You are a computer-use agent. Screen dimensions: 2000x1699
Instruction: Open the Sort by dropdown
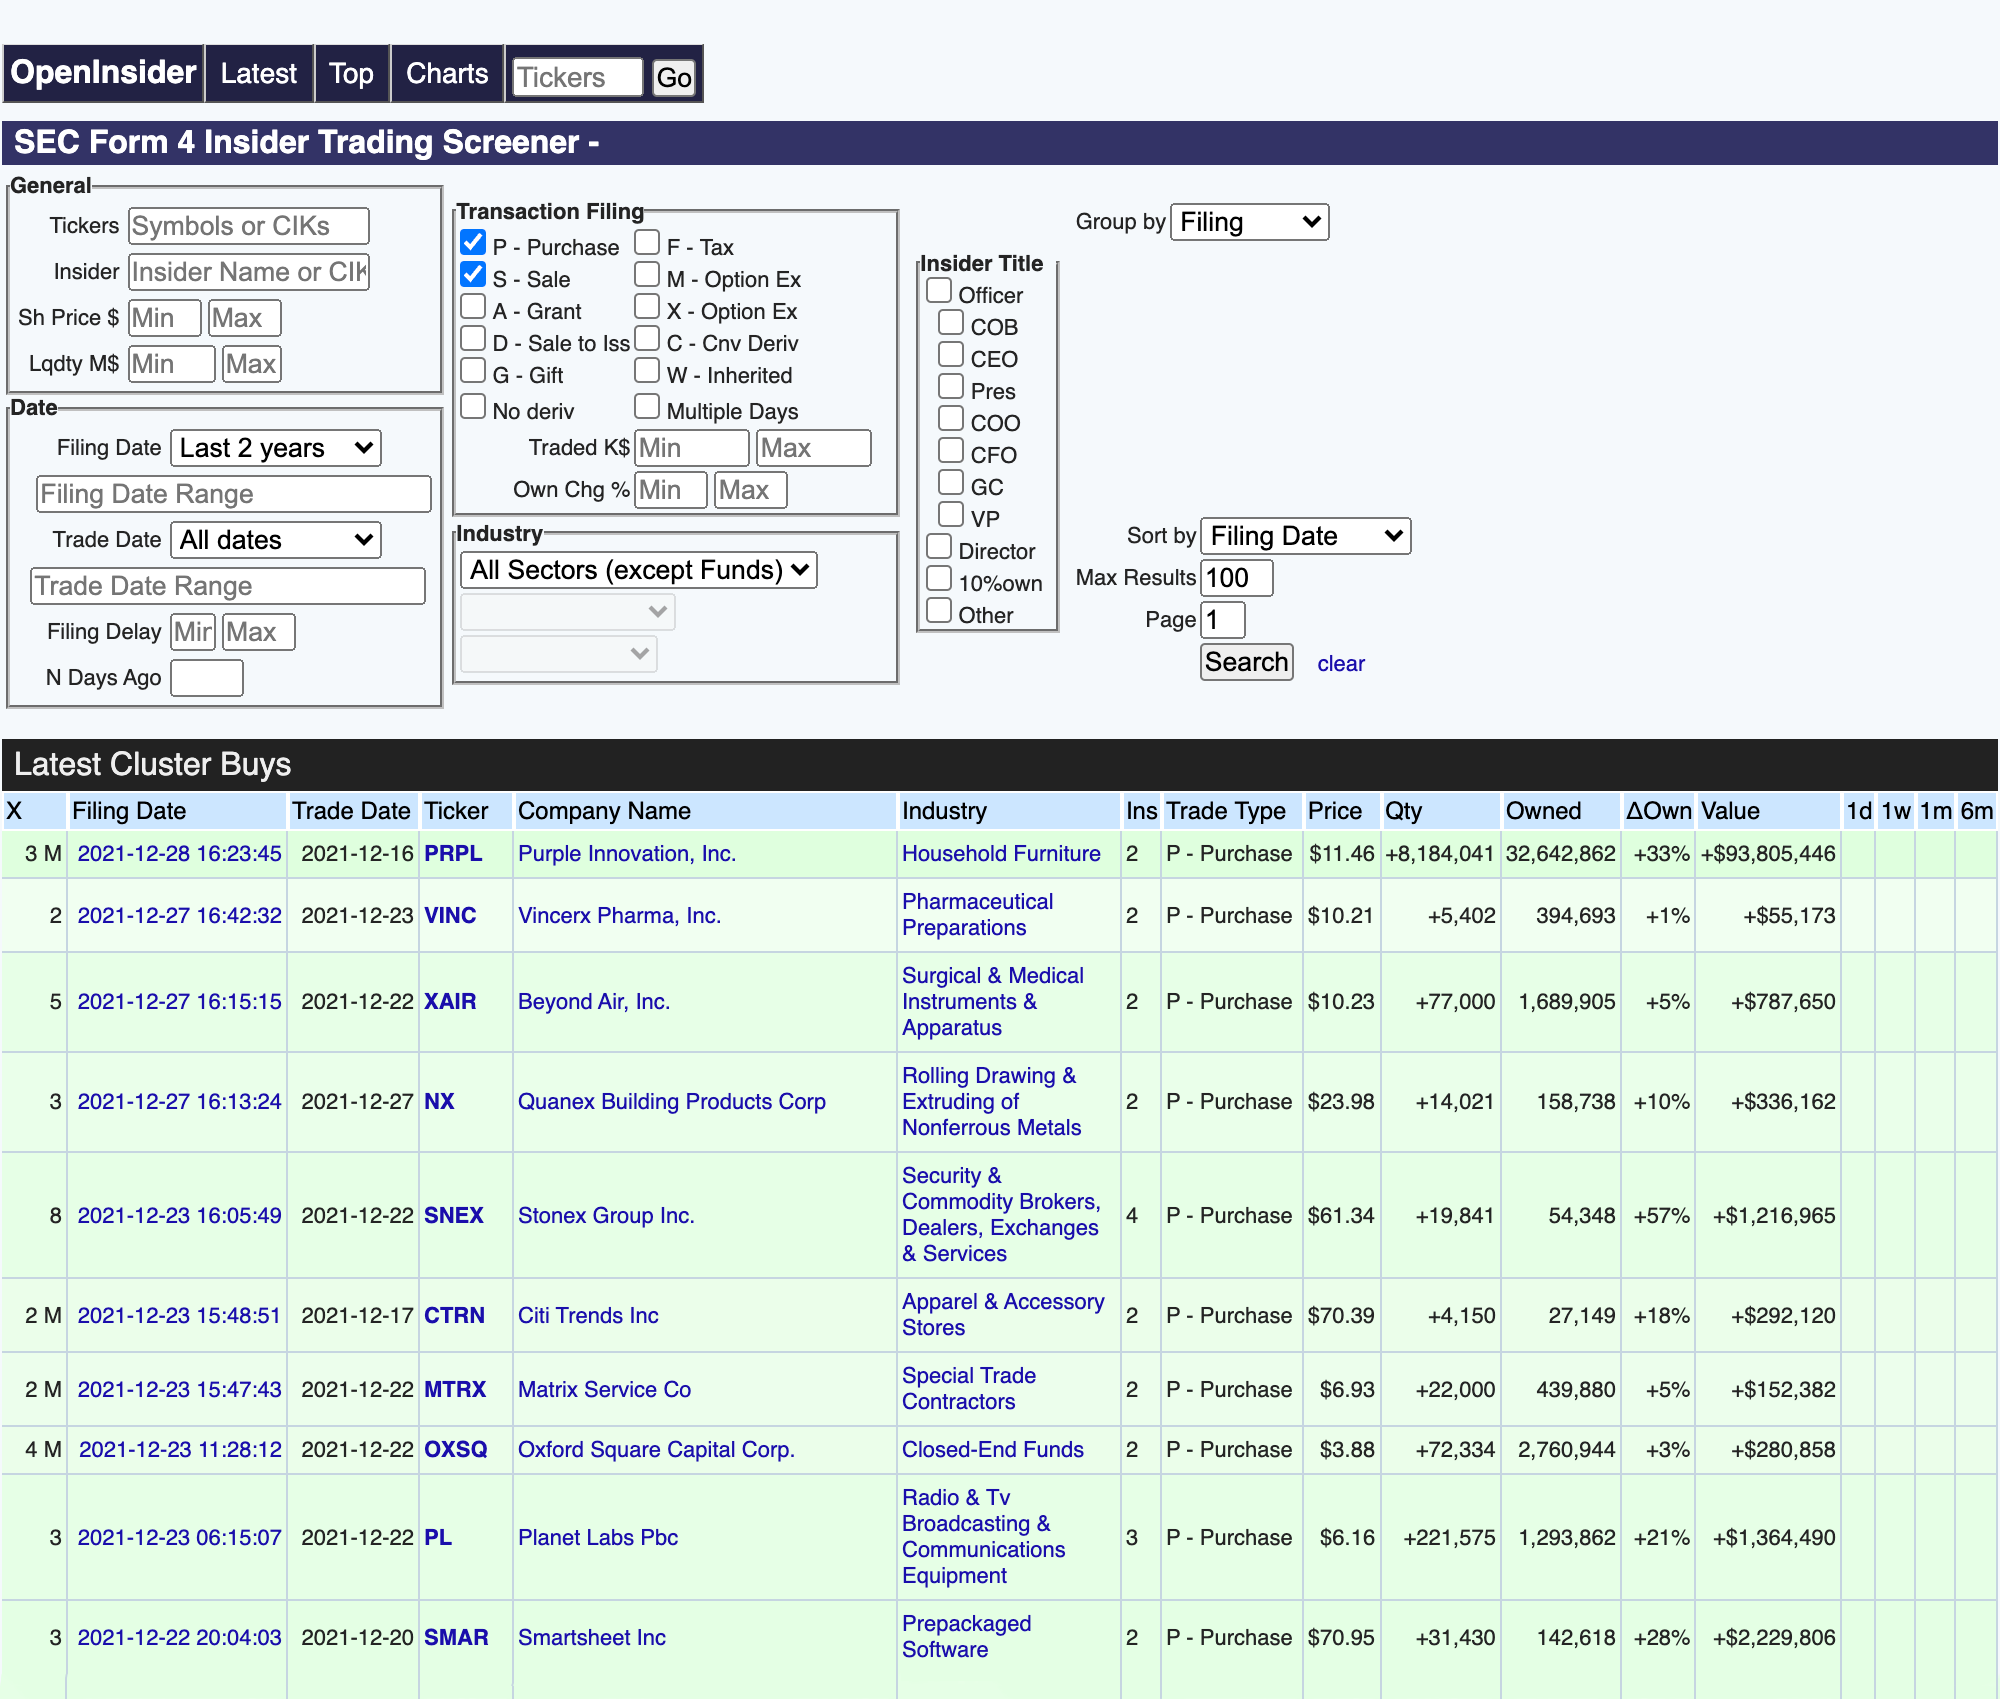[1305, 536]
